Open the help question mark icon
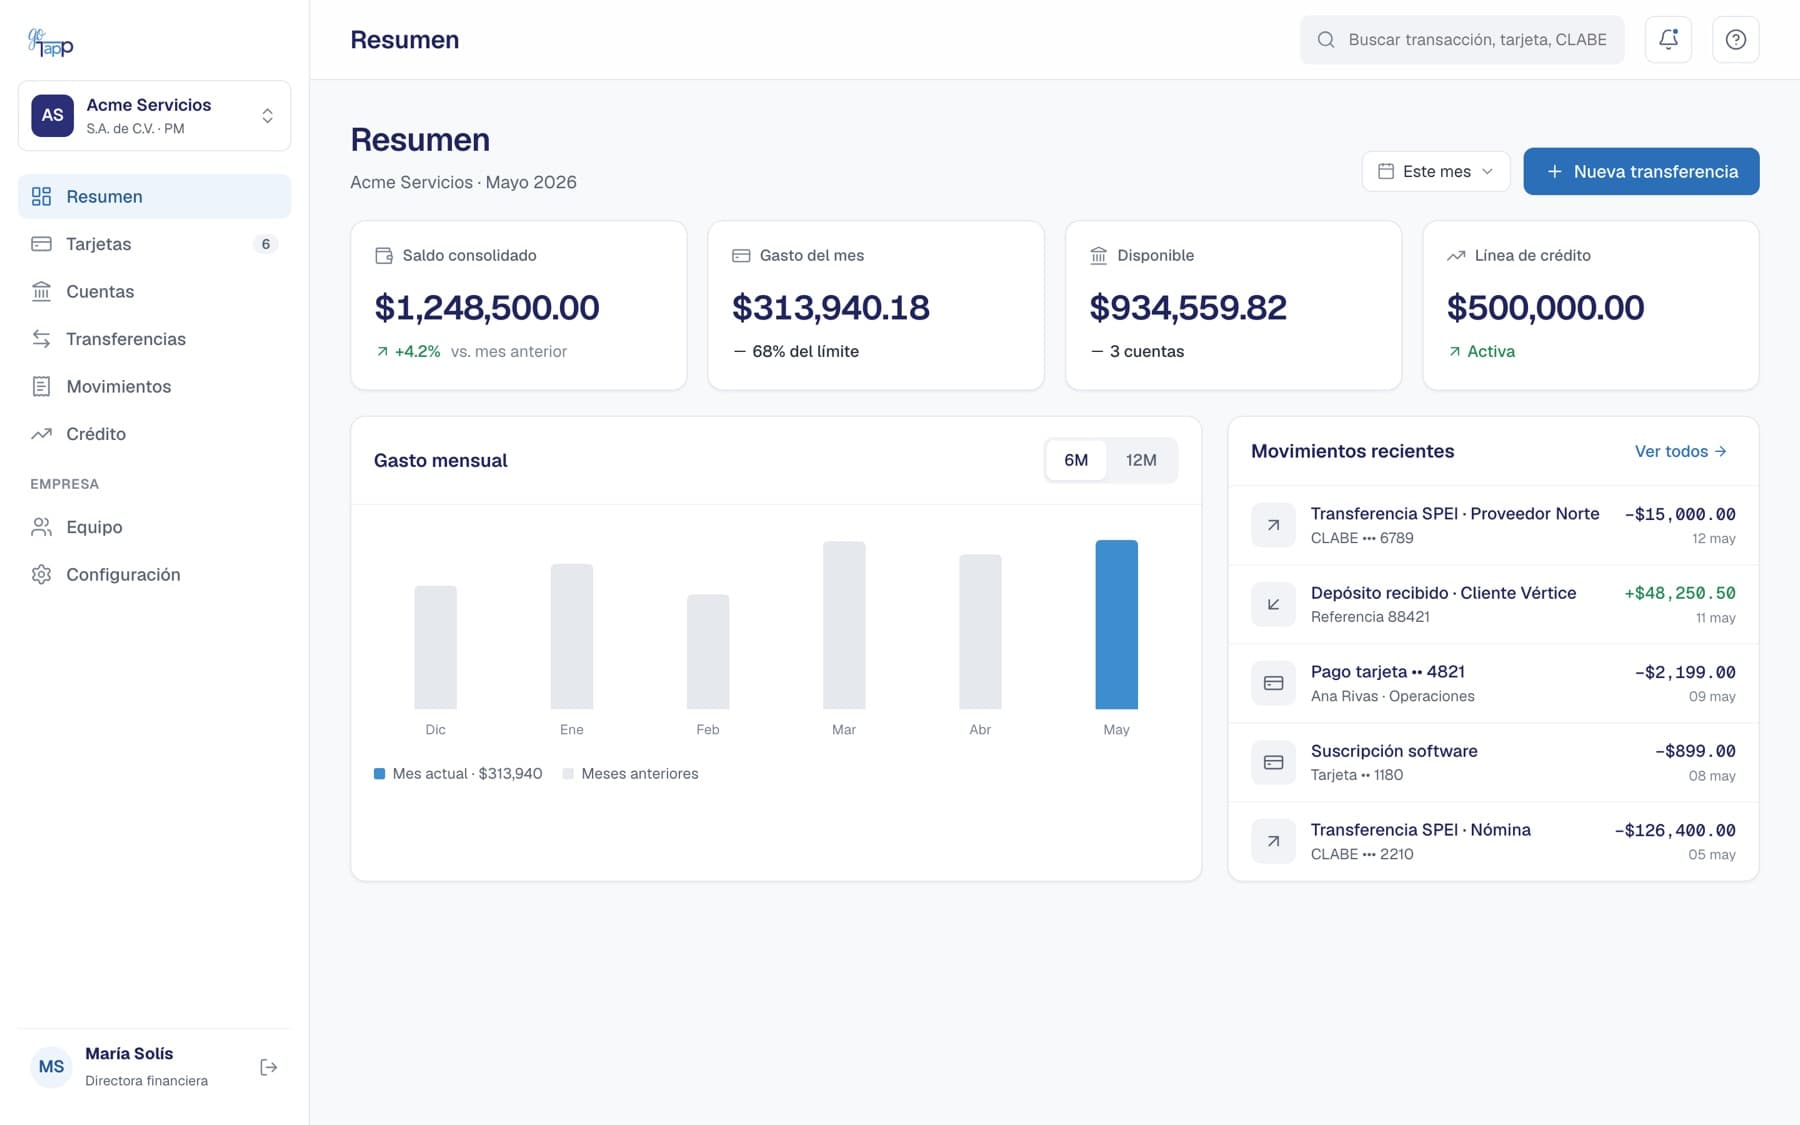Viewport: 1800px width, 1125px height. click(x=1736, y=40)
